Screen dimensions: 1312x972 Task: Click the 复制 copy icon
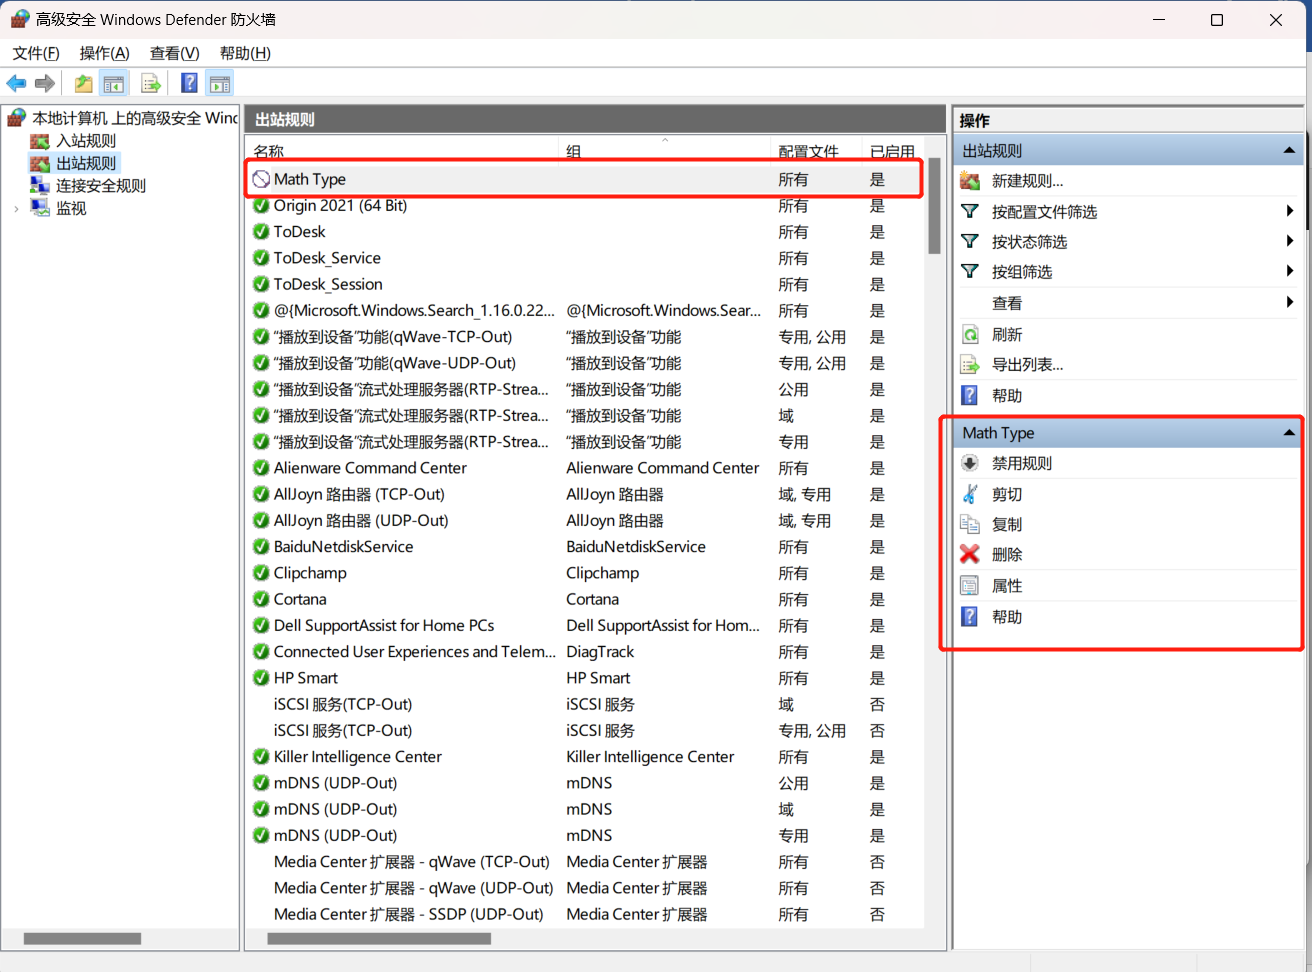(x=970, y=524)
